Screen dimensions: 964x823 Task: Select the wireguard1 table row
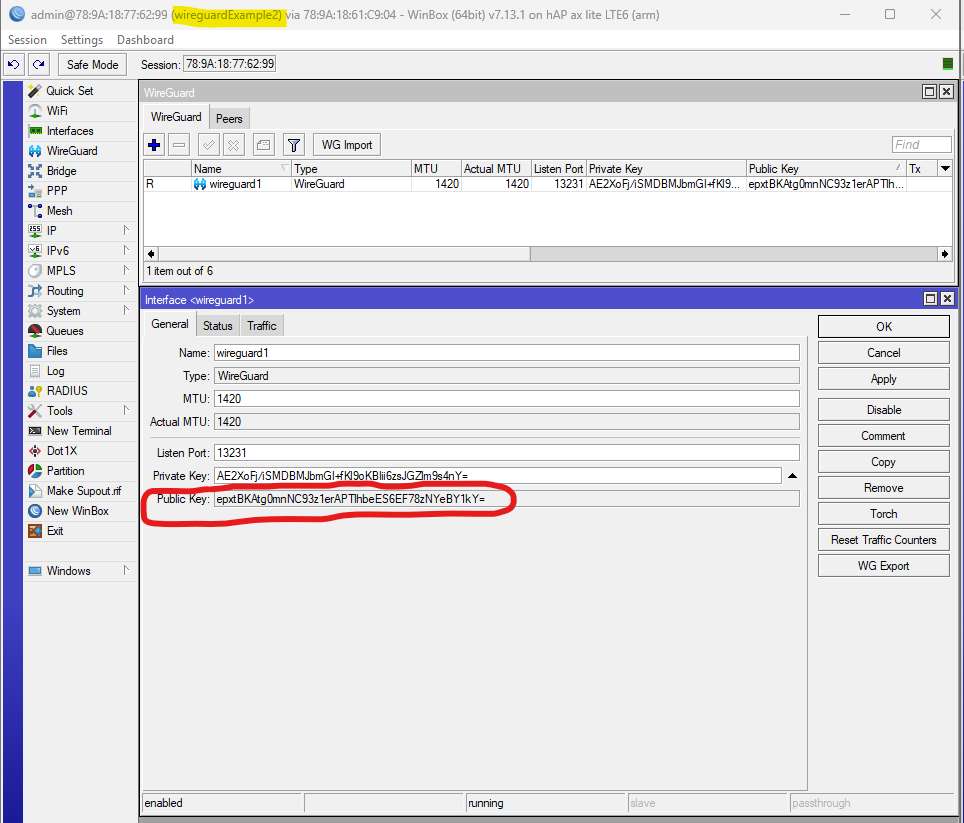click(x=547, y=184)
